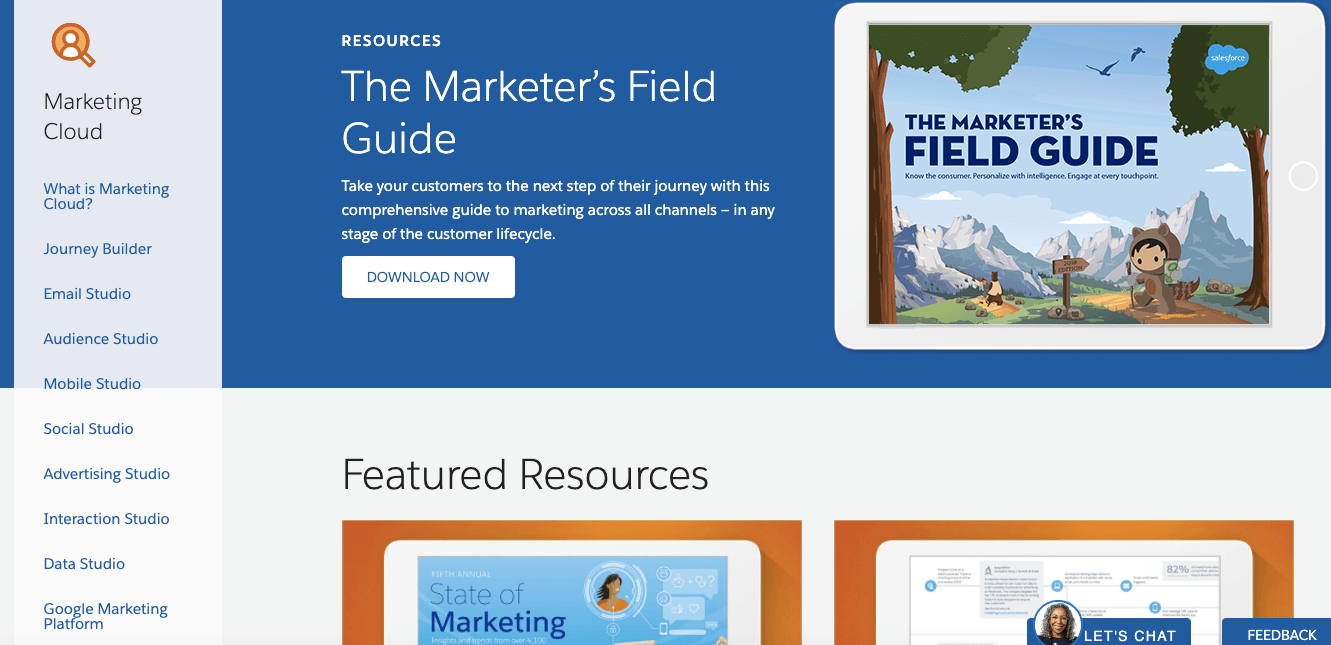Open the What is Marketing Cloud? link
This screenshot has width=1331, height=645.
[106, 196]
